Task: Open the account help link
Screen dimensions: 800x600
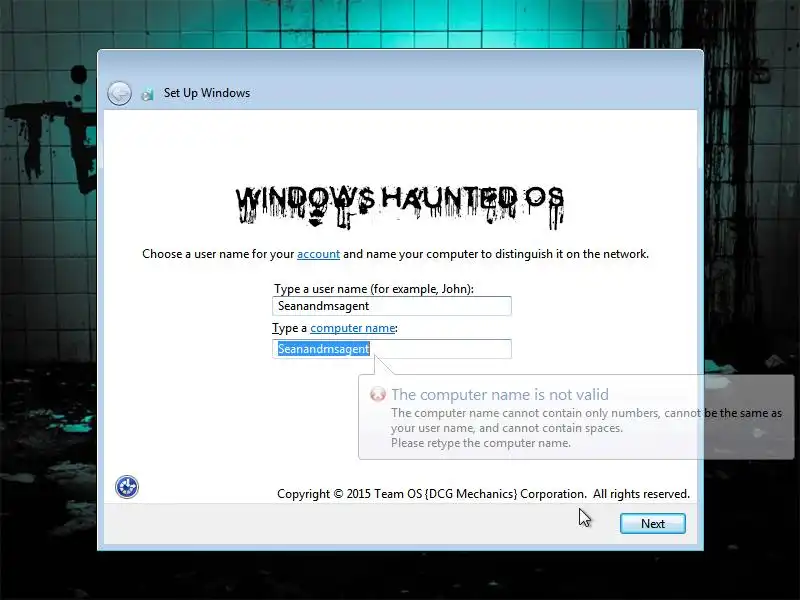Action: pyautogui.click(x=318, y=254)
